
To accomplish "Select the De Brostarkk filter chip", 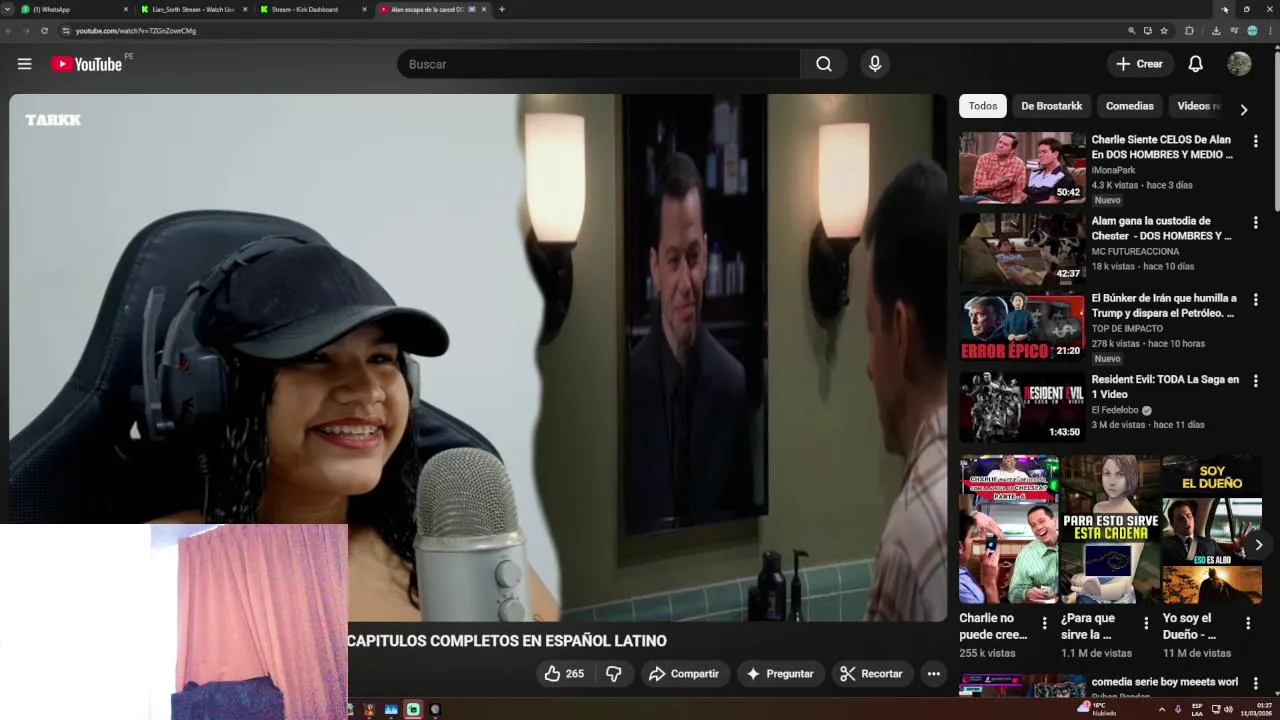I will (1051, 106).
